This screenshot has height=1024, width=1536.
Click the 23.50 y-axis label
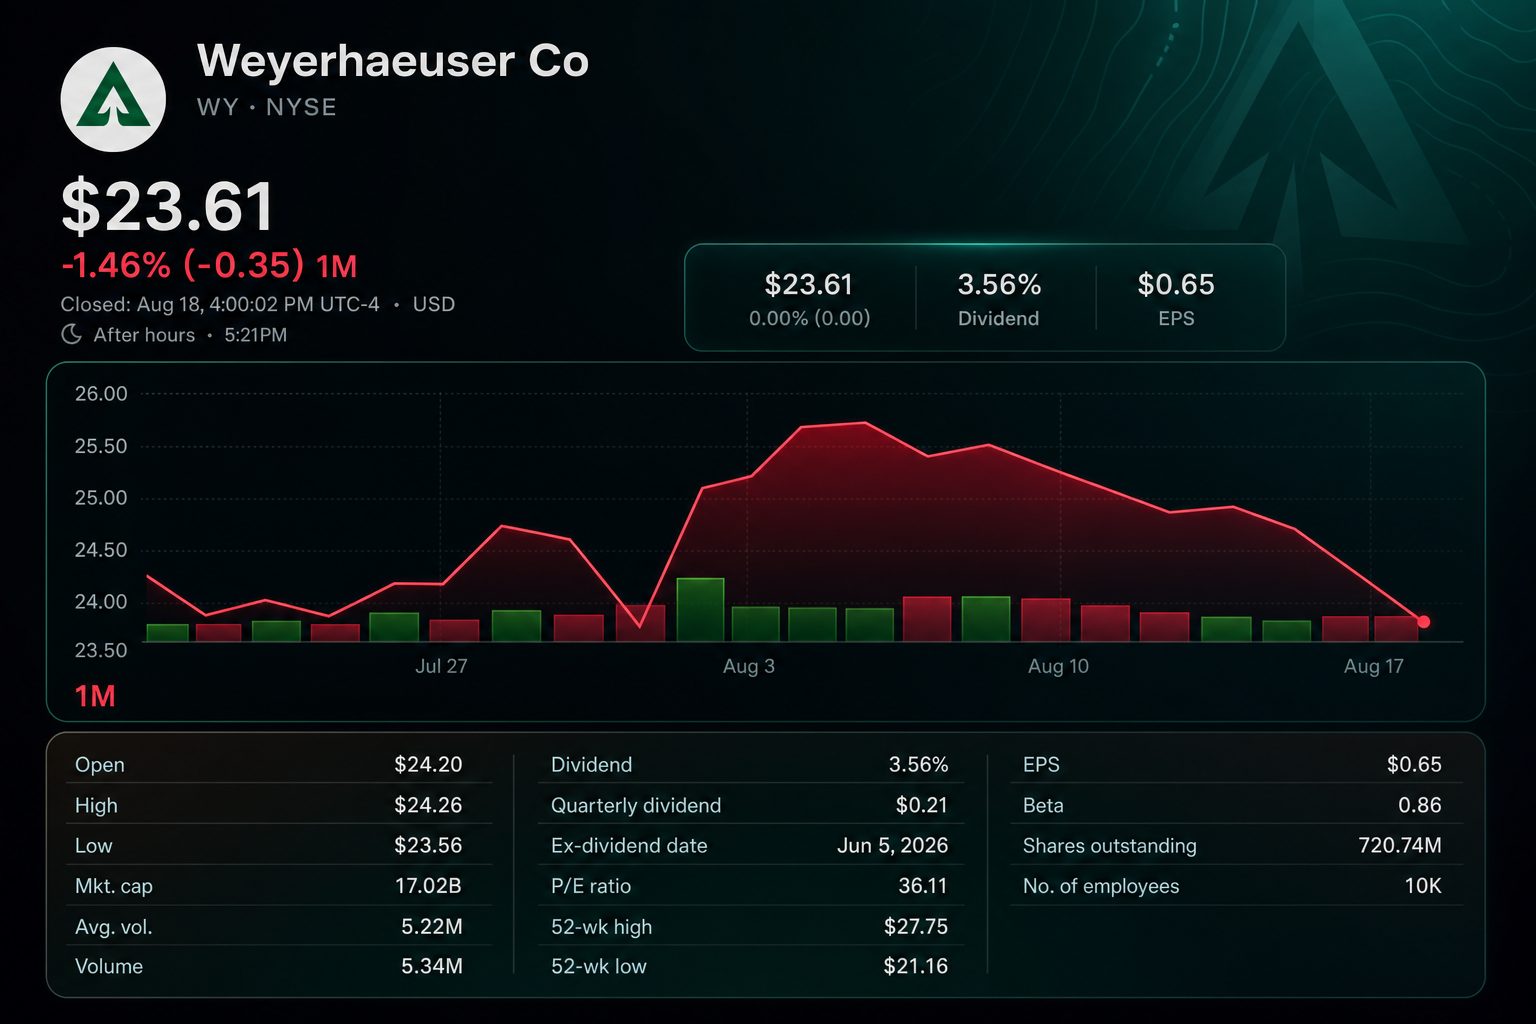click(101, 650)
